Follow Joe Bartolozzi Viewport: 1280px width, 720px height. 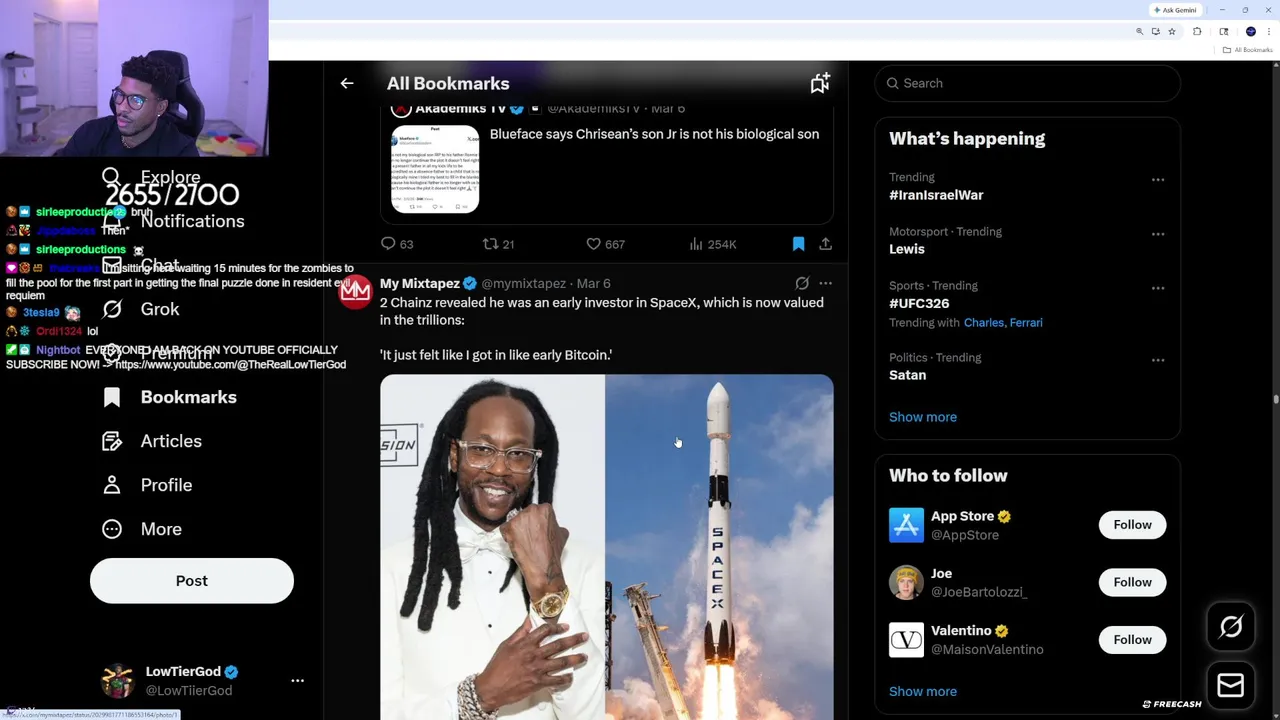click(1132, 582)
